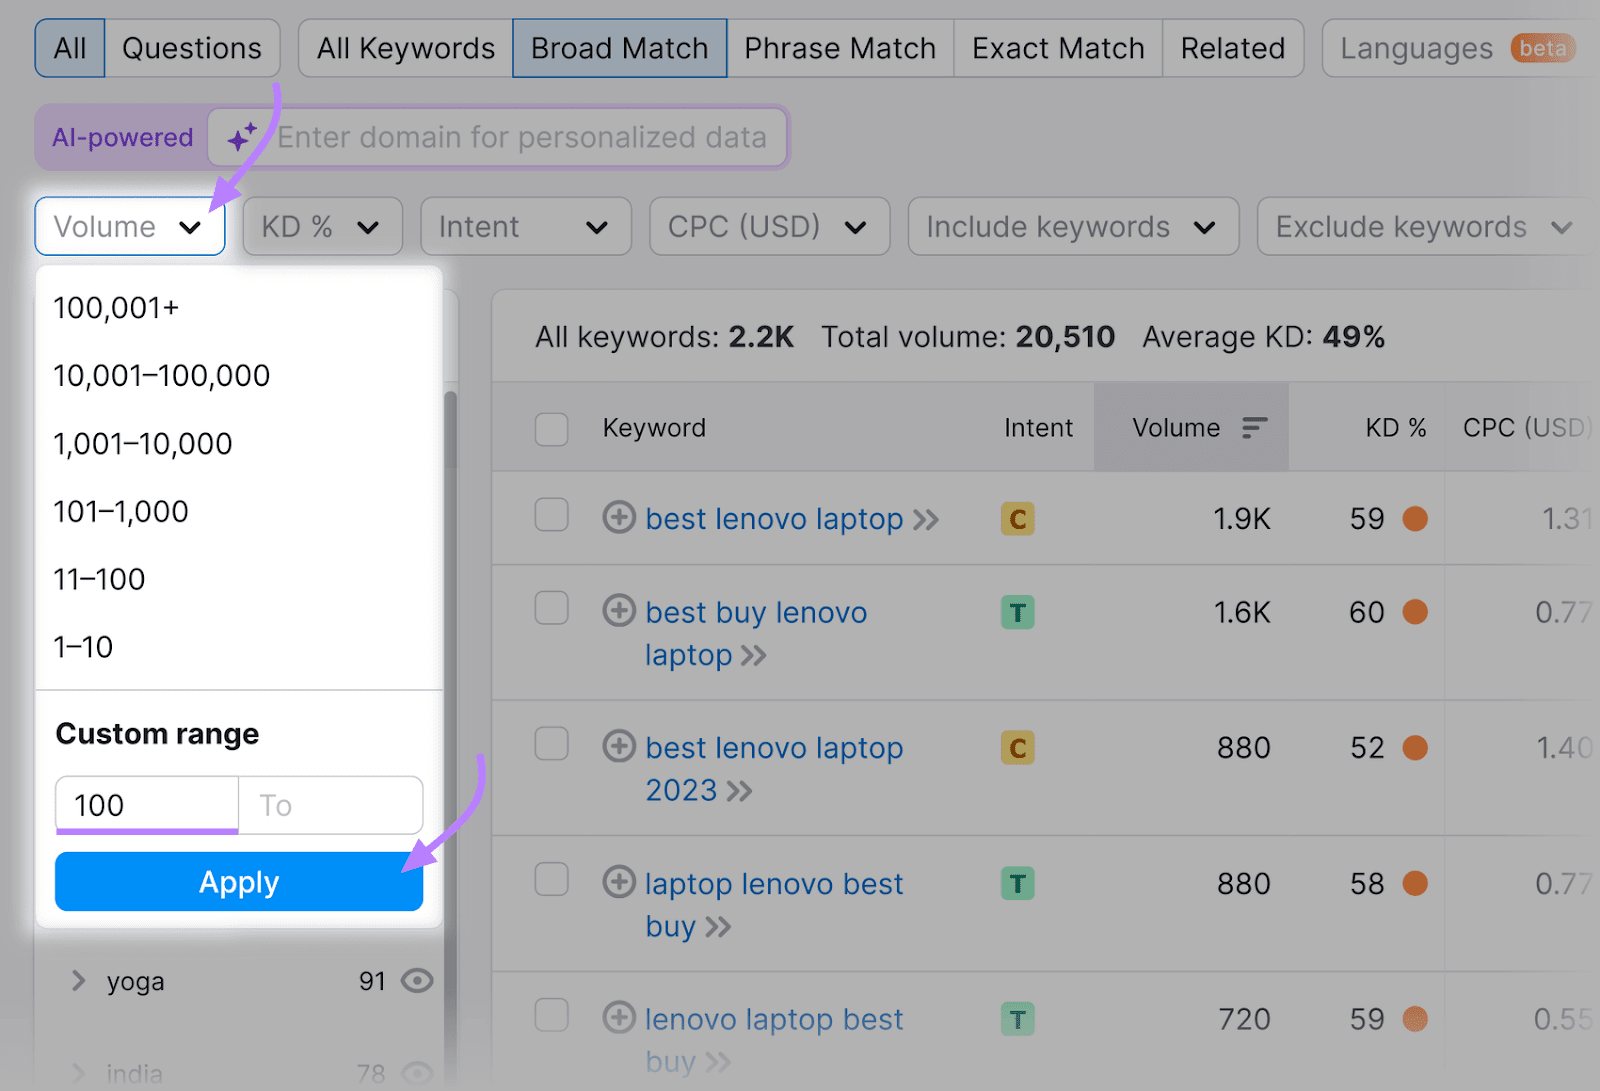
Task: Click the sort icon in the Volume column header
Action: point(1255,427)
